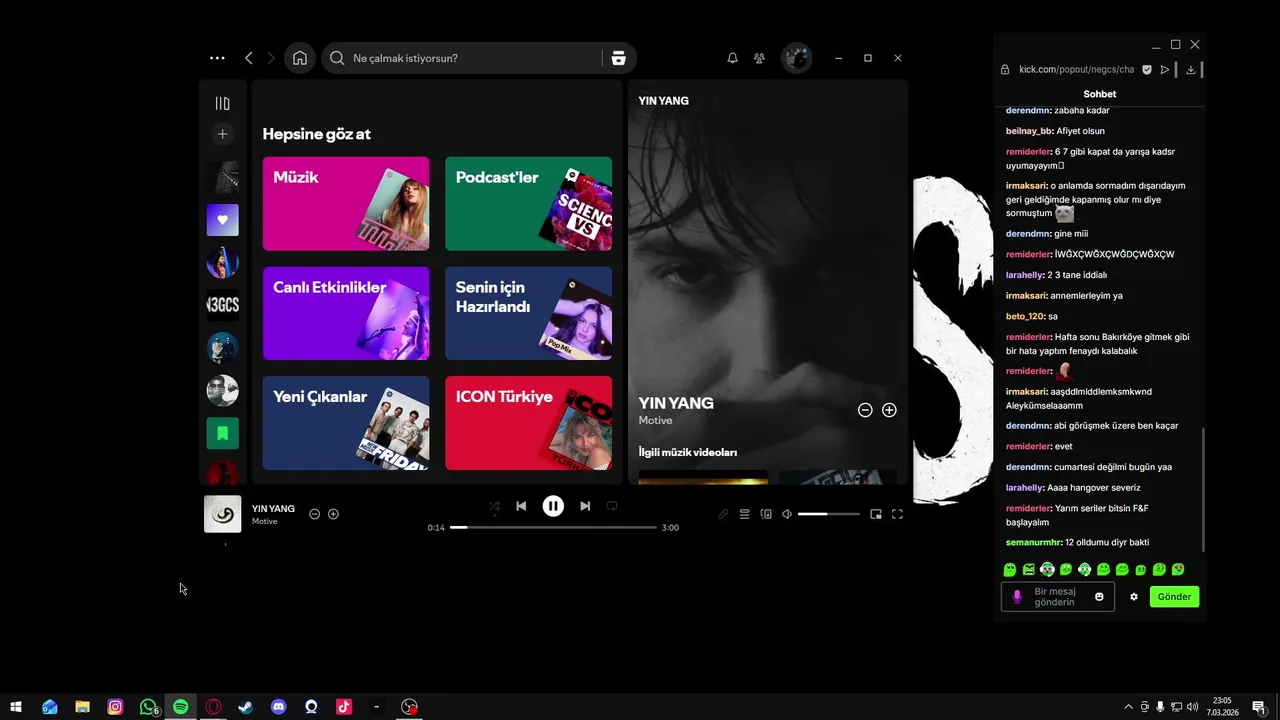Click the YIN YANG title in right panel
Screen dimensions: 1280x720
point(676,403)
